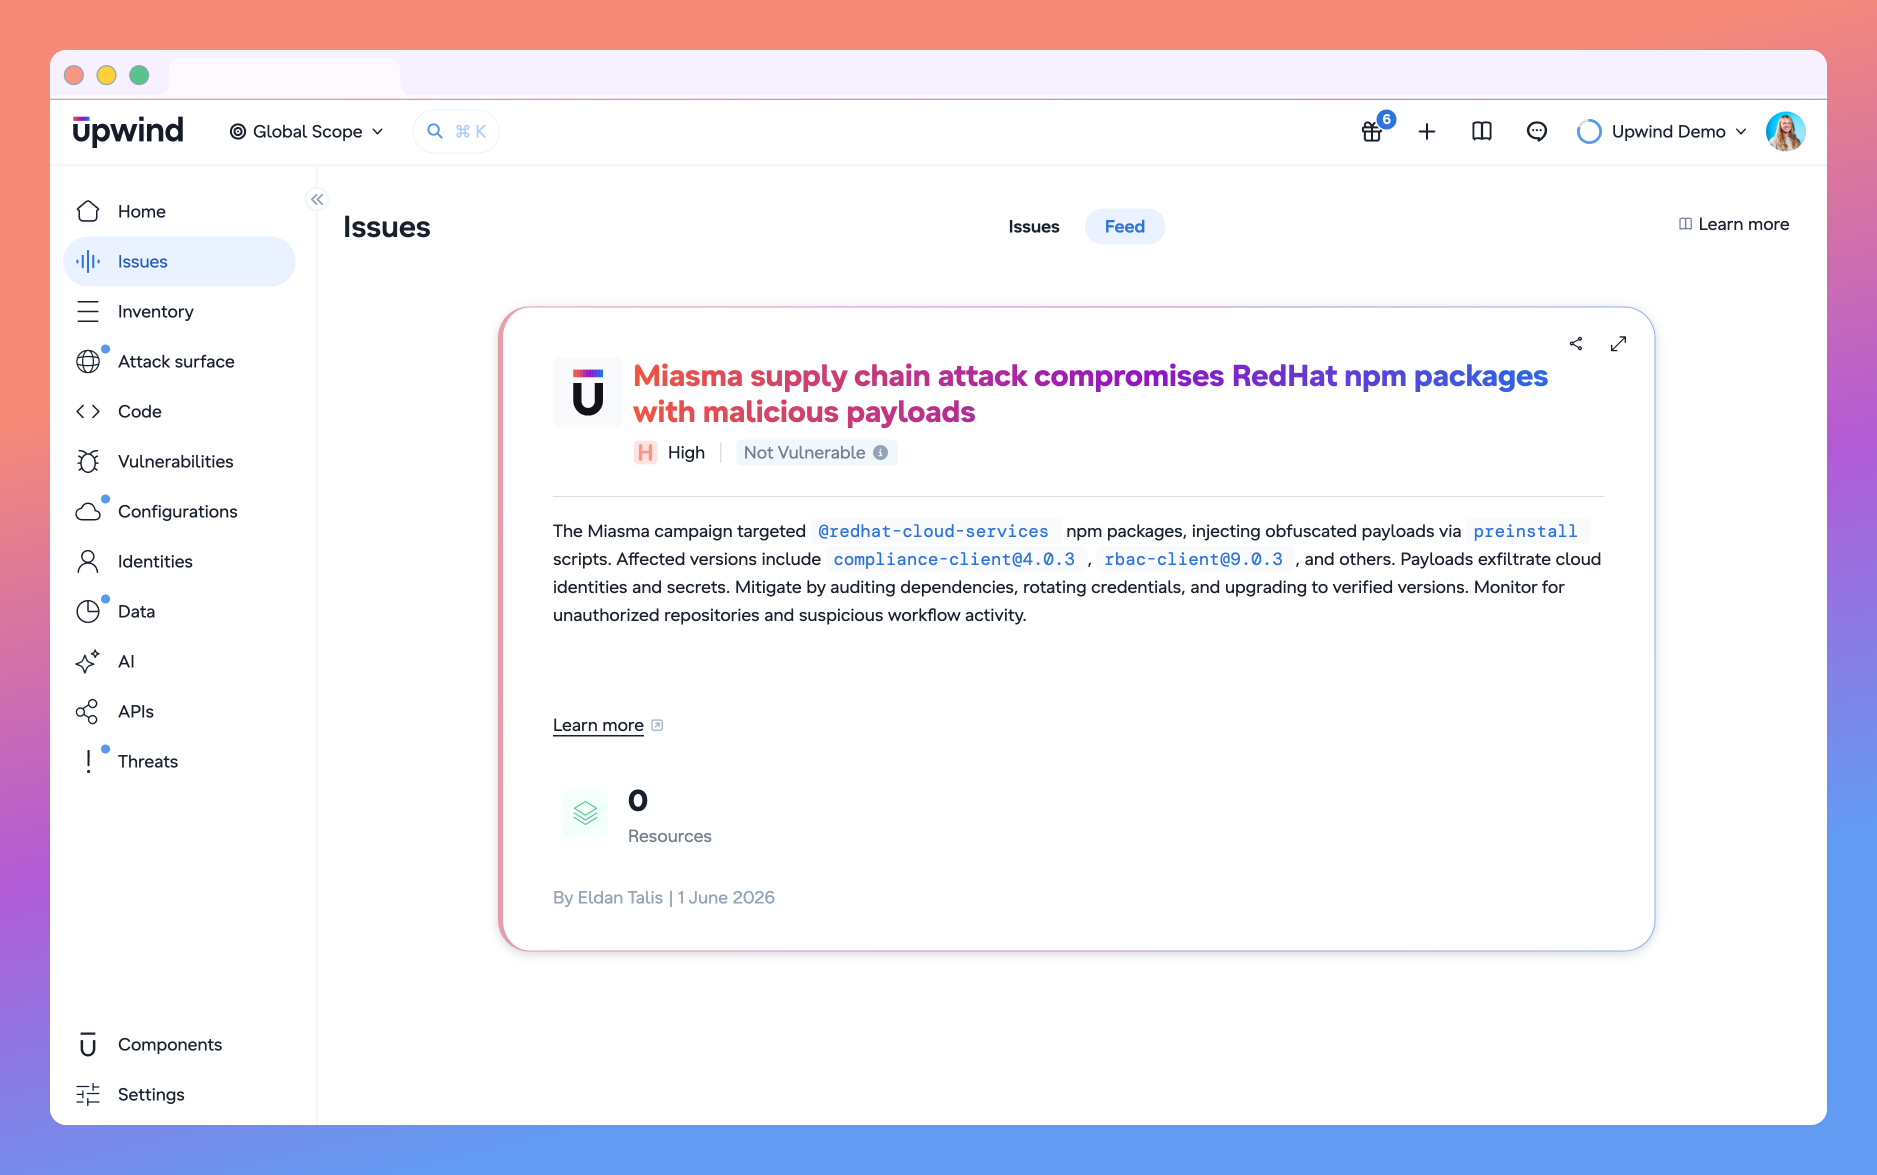Screen dimensions: 1877x1175
Task: Select Issues in sidebar
Action: (180, 261)
